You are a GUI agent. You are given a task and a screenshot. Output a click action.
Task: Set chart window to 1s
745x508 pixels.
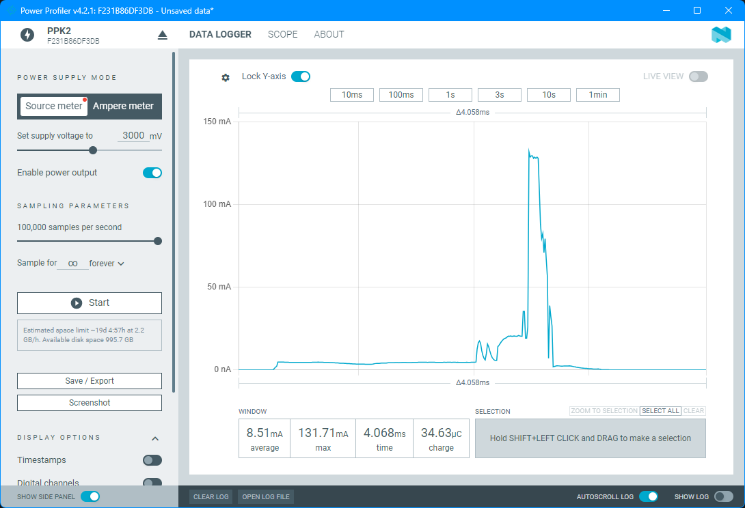(x=450, y=95)
